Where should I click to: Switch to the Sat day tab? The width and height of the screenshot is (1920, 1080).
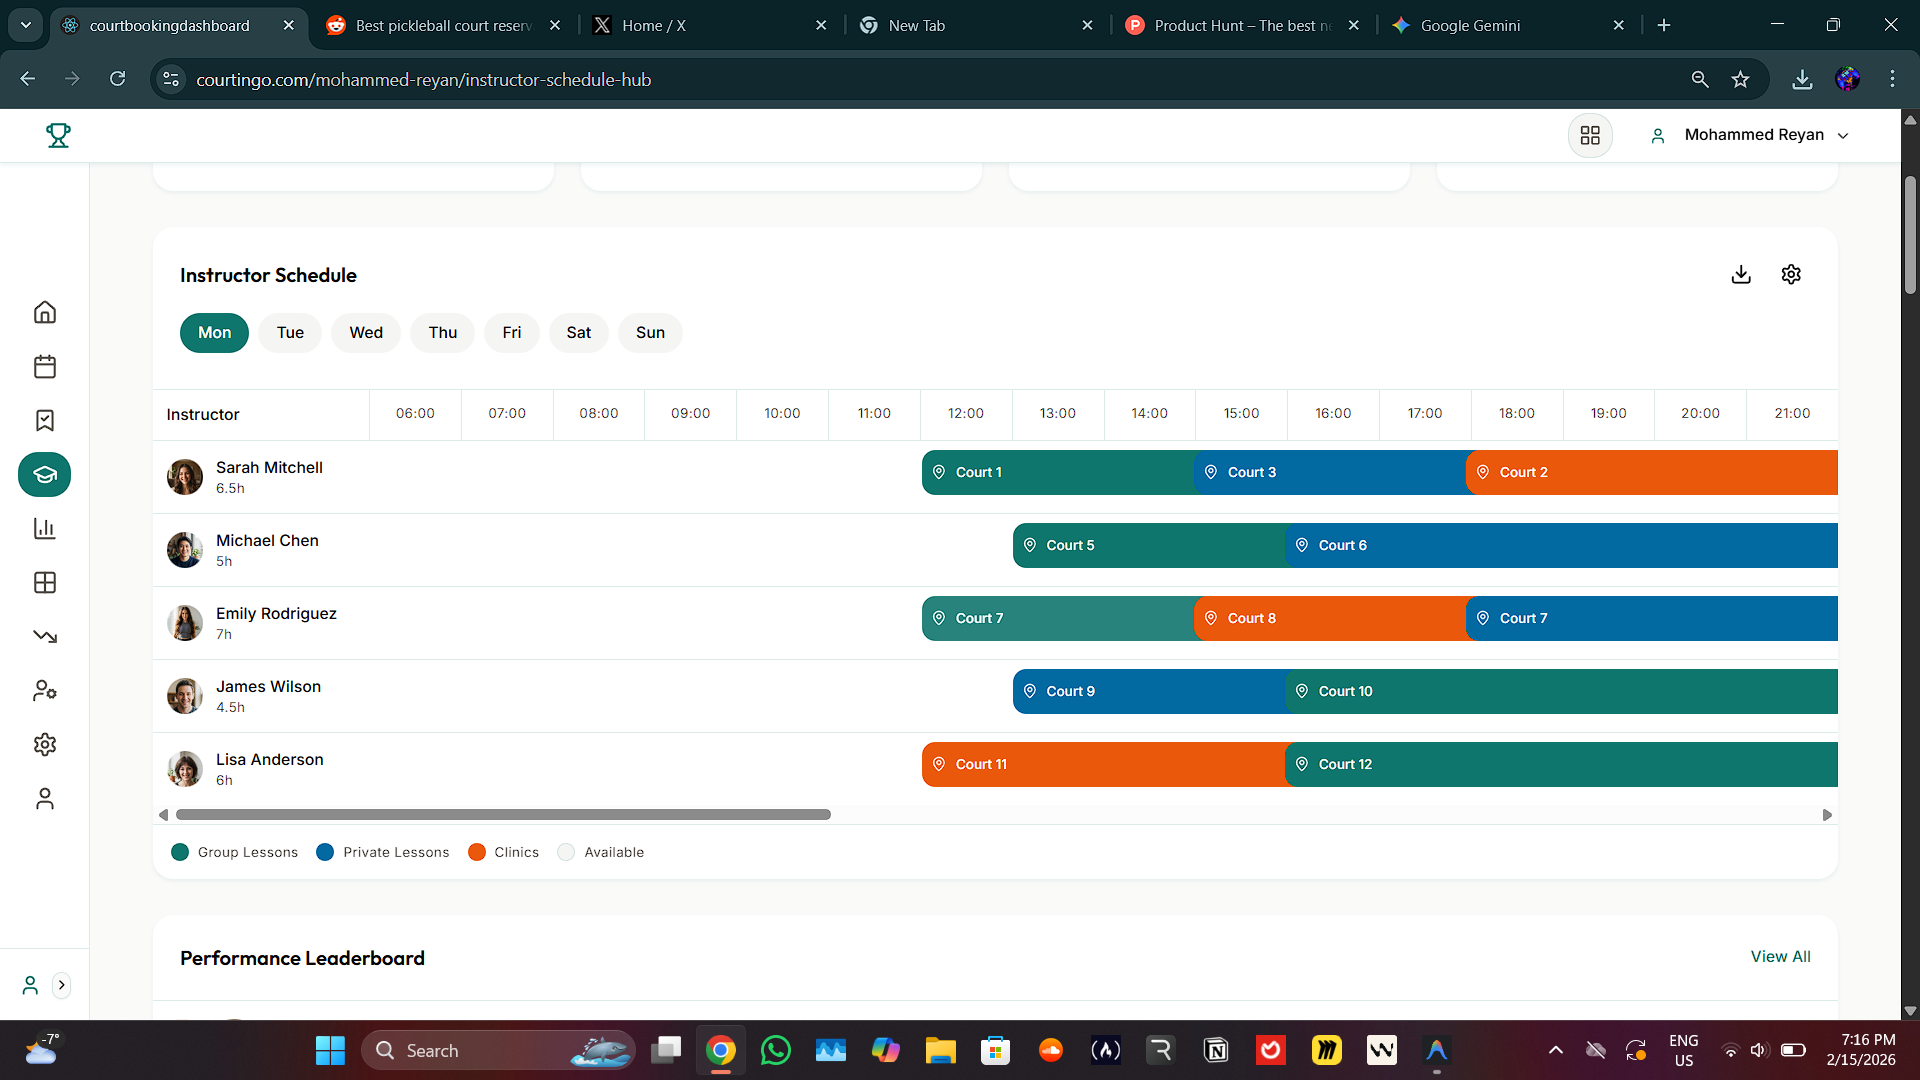coord(578,332)
